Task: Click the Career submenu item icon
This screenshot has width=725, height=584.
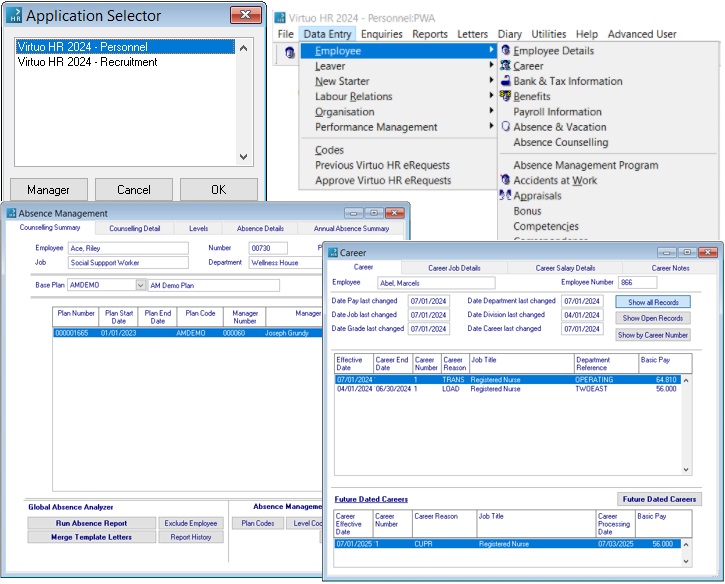Action: (x=505, y=66)
